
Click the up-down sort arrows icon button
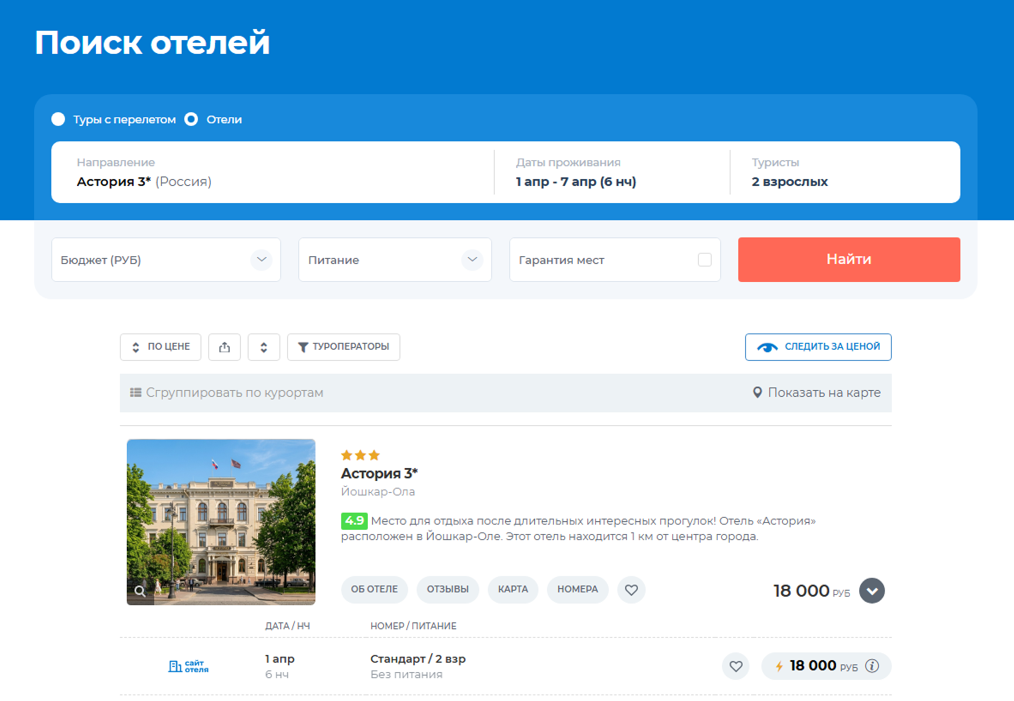[264, 347]
